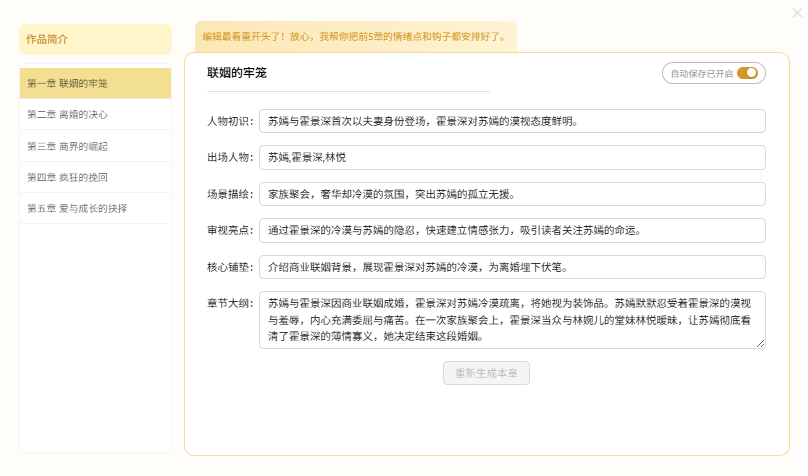Click the 审视亮点 label

pyautogui.click(x=230, y=231)
